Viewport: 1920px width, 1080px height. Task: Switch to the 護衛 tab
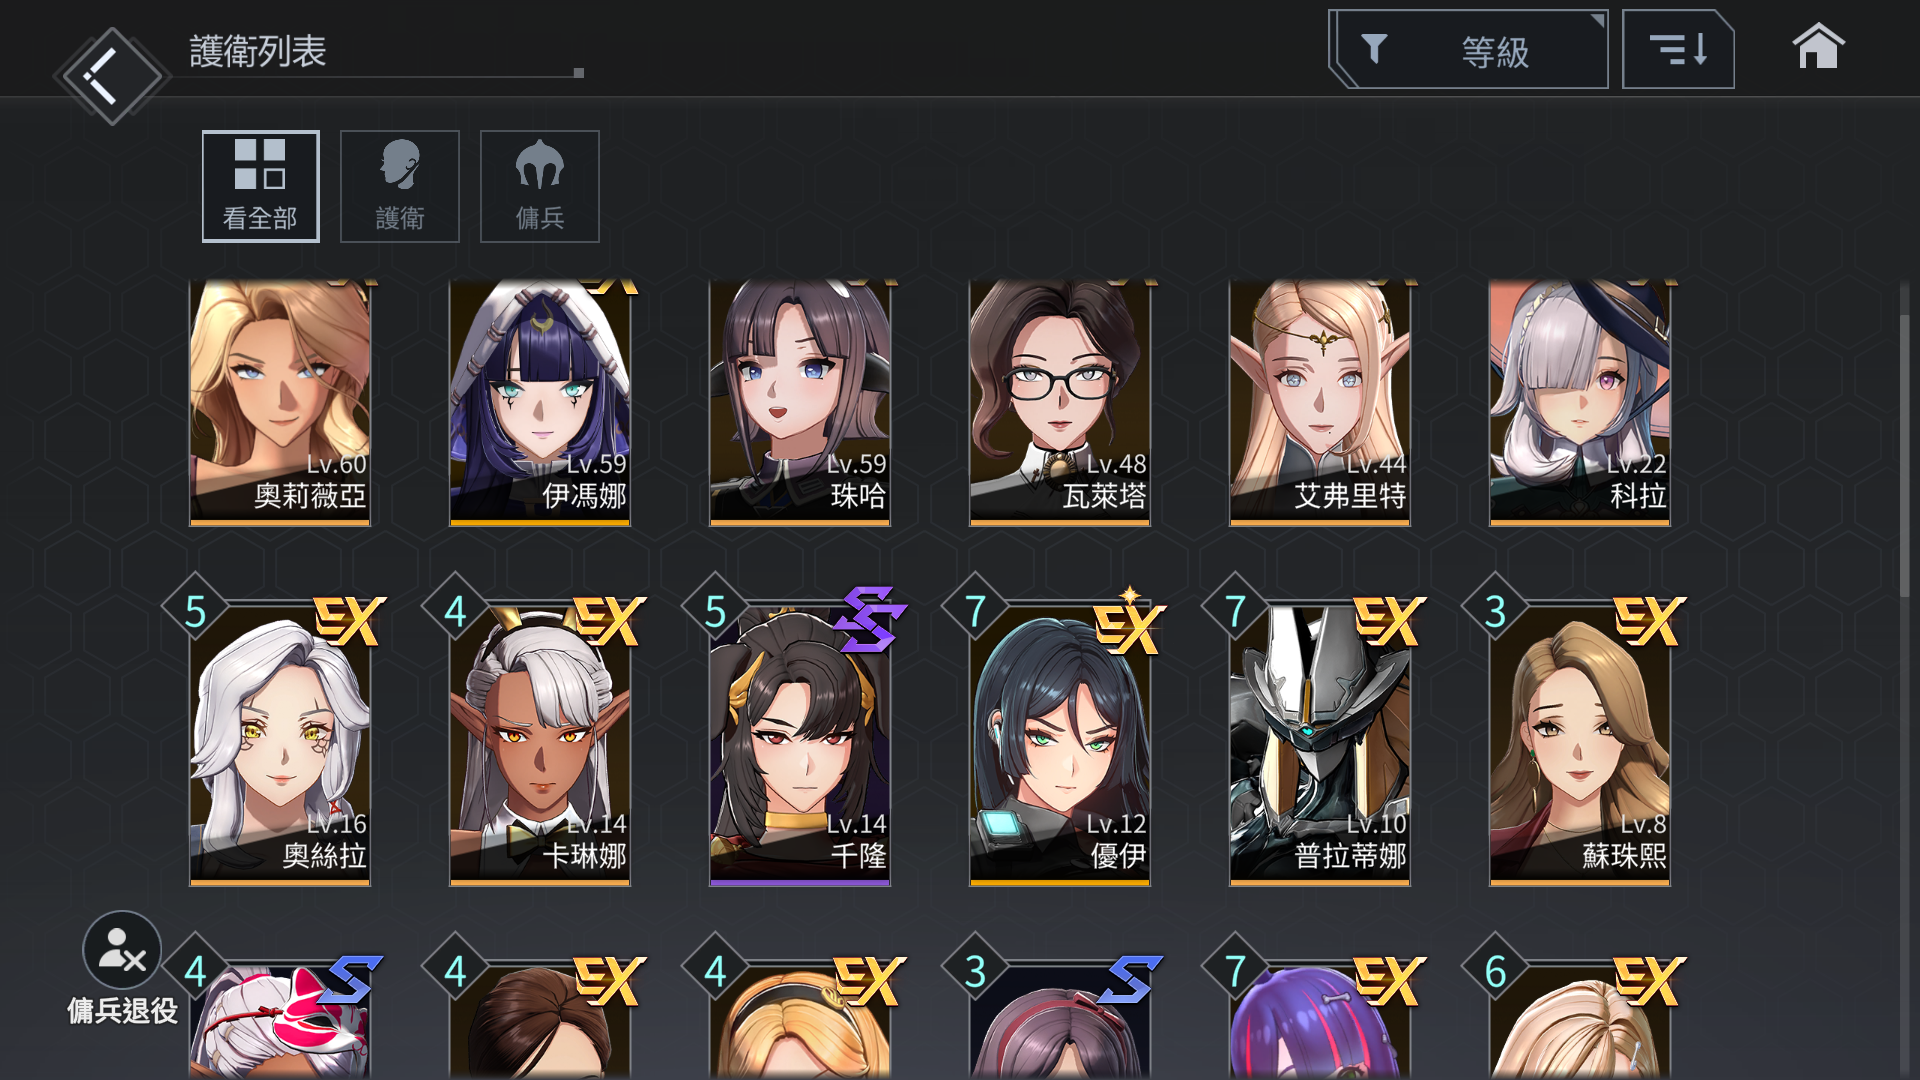[x=400, y=186]
